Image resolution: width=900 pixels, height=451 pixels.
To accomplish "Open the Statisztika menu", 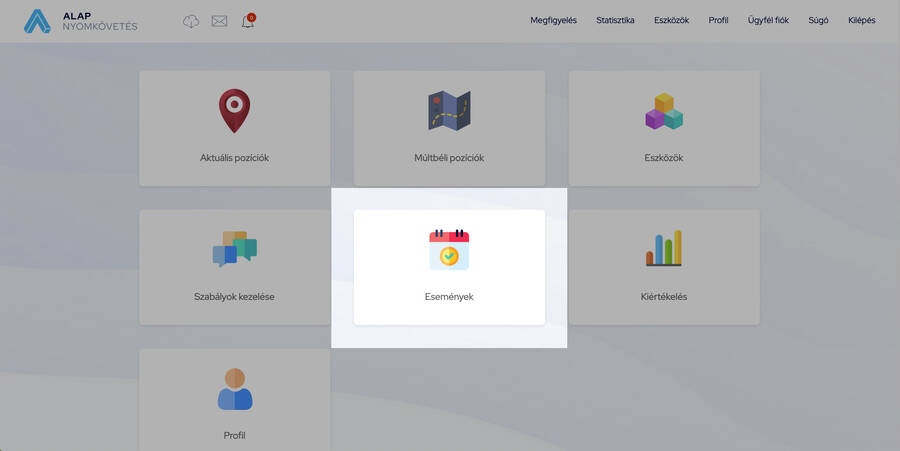I will point(615,20).
